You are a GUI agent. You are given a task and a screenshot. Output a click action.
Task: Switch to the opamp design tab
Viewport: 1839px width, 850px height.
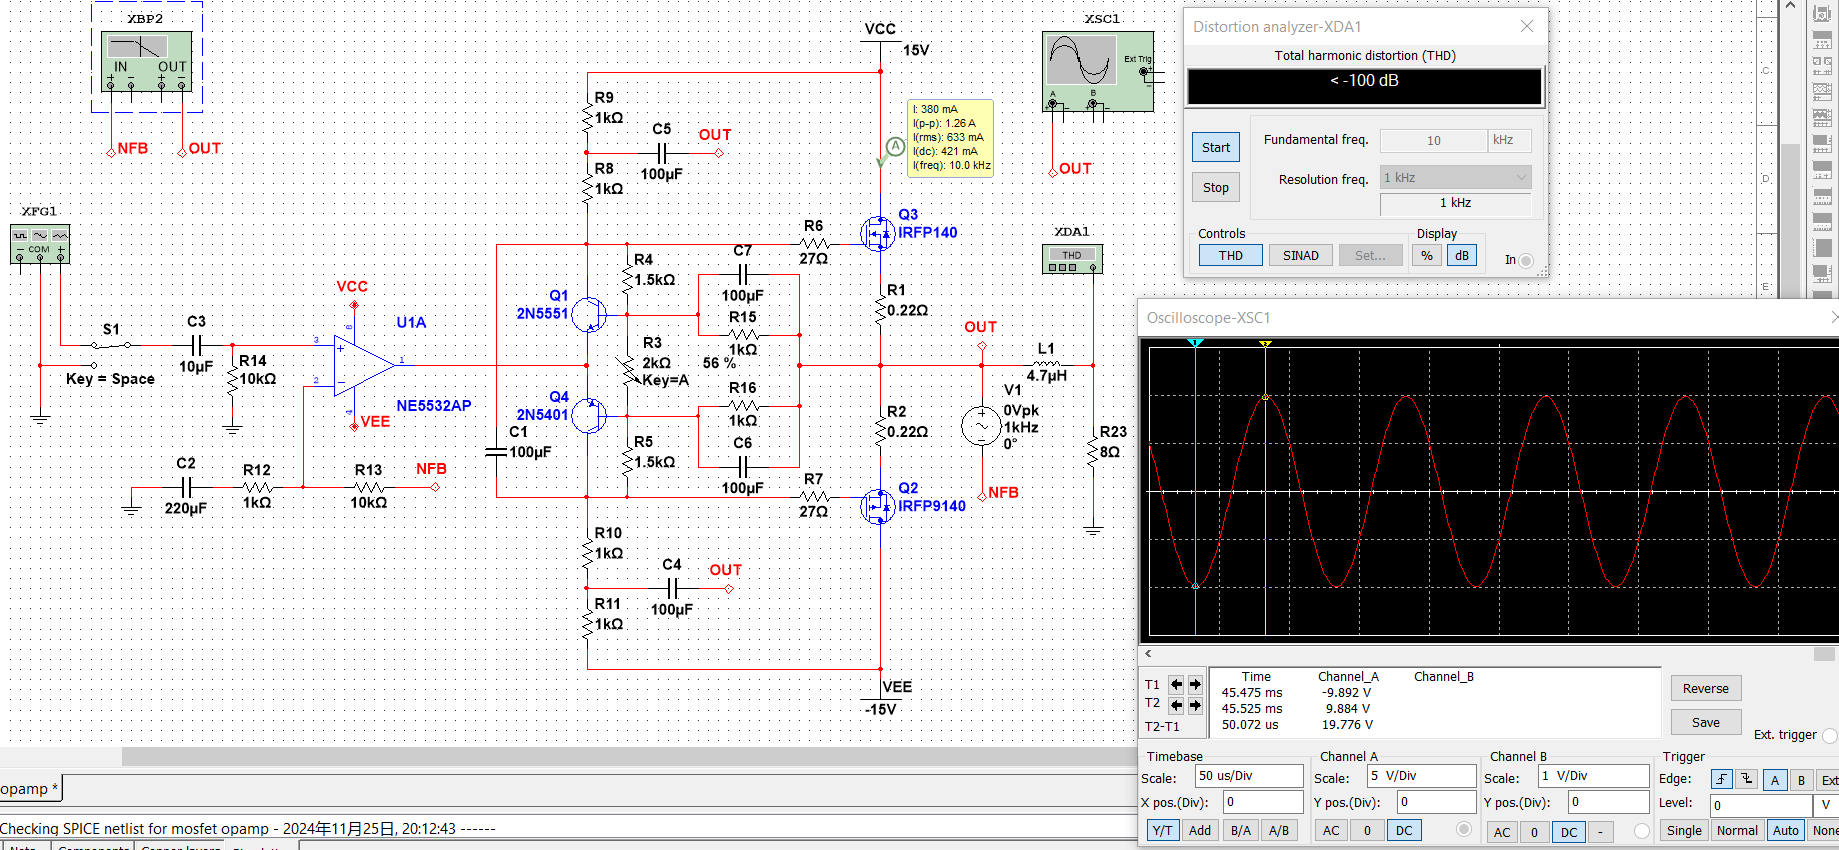pyautogui.click(x=30, y=789)
